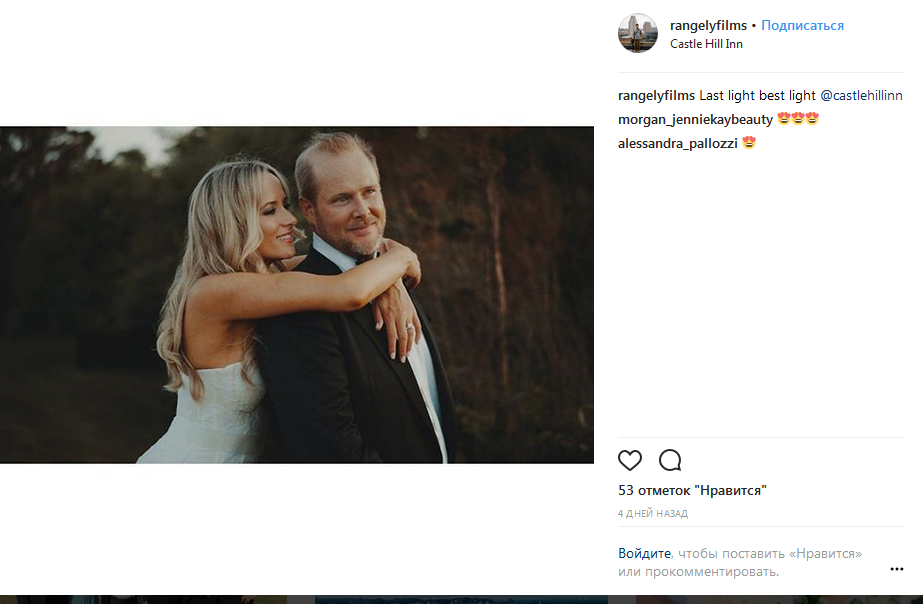Click the Войдите login link
The image size is (923, 604).
pyautogui.click(x=644, y=553)
